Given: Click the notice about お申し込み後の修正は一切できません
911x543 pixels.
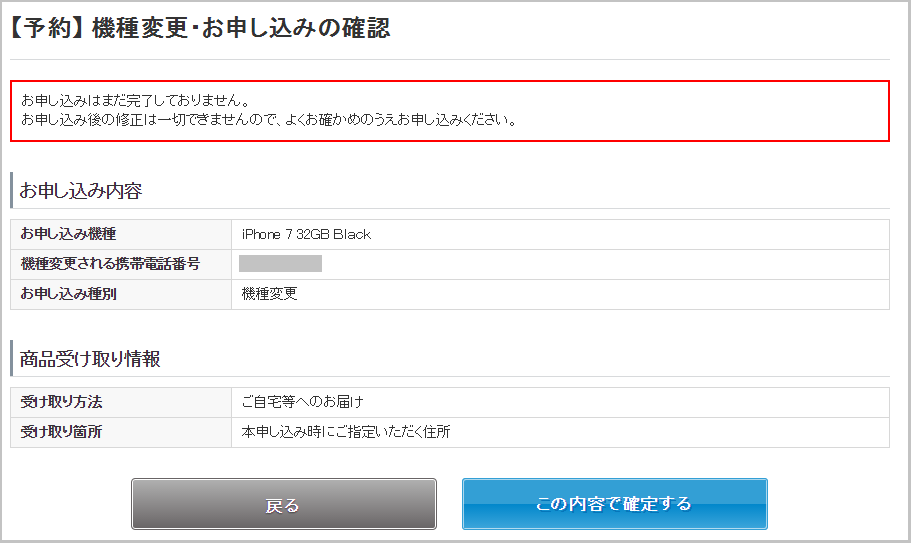Looking at the screenshot, I should pyautogui.click(x=269, y=120).
